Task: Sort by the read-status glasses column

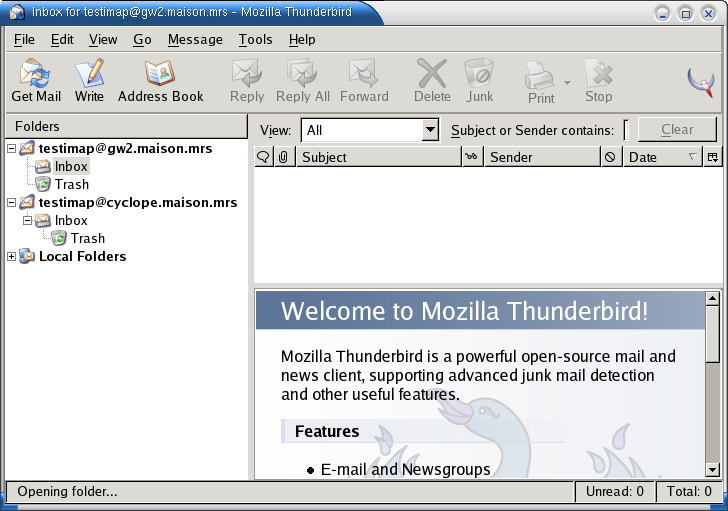Action: pos(472,157)
